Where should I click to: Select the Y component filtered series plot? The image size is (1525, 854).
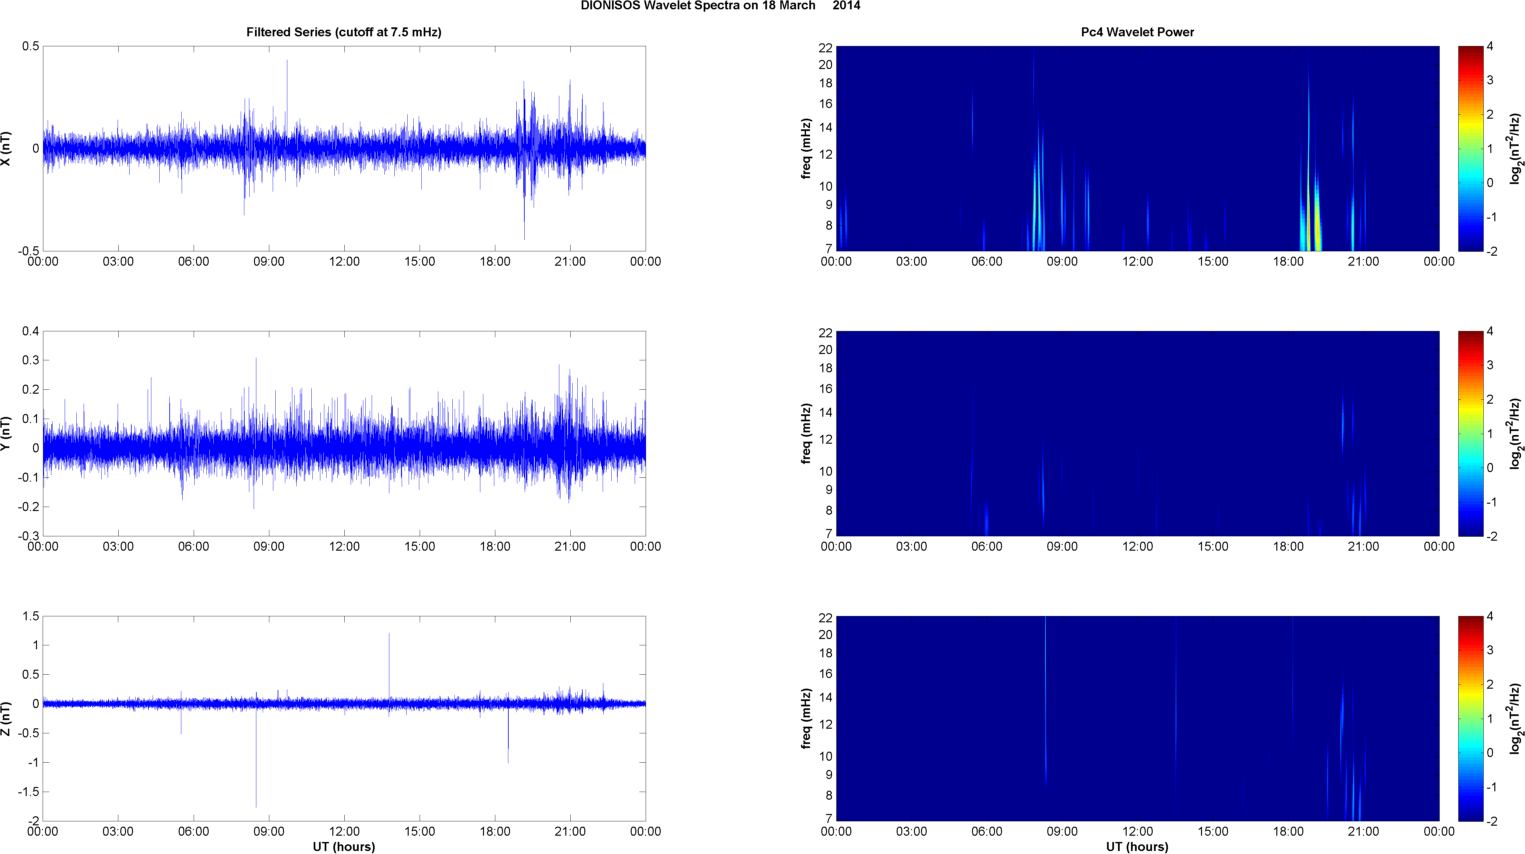[344, 433]
